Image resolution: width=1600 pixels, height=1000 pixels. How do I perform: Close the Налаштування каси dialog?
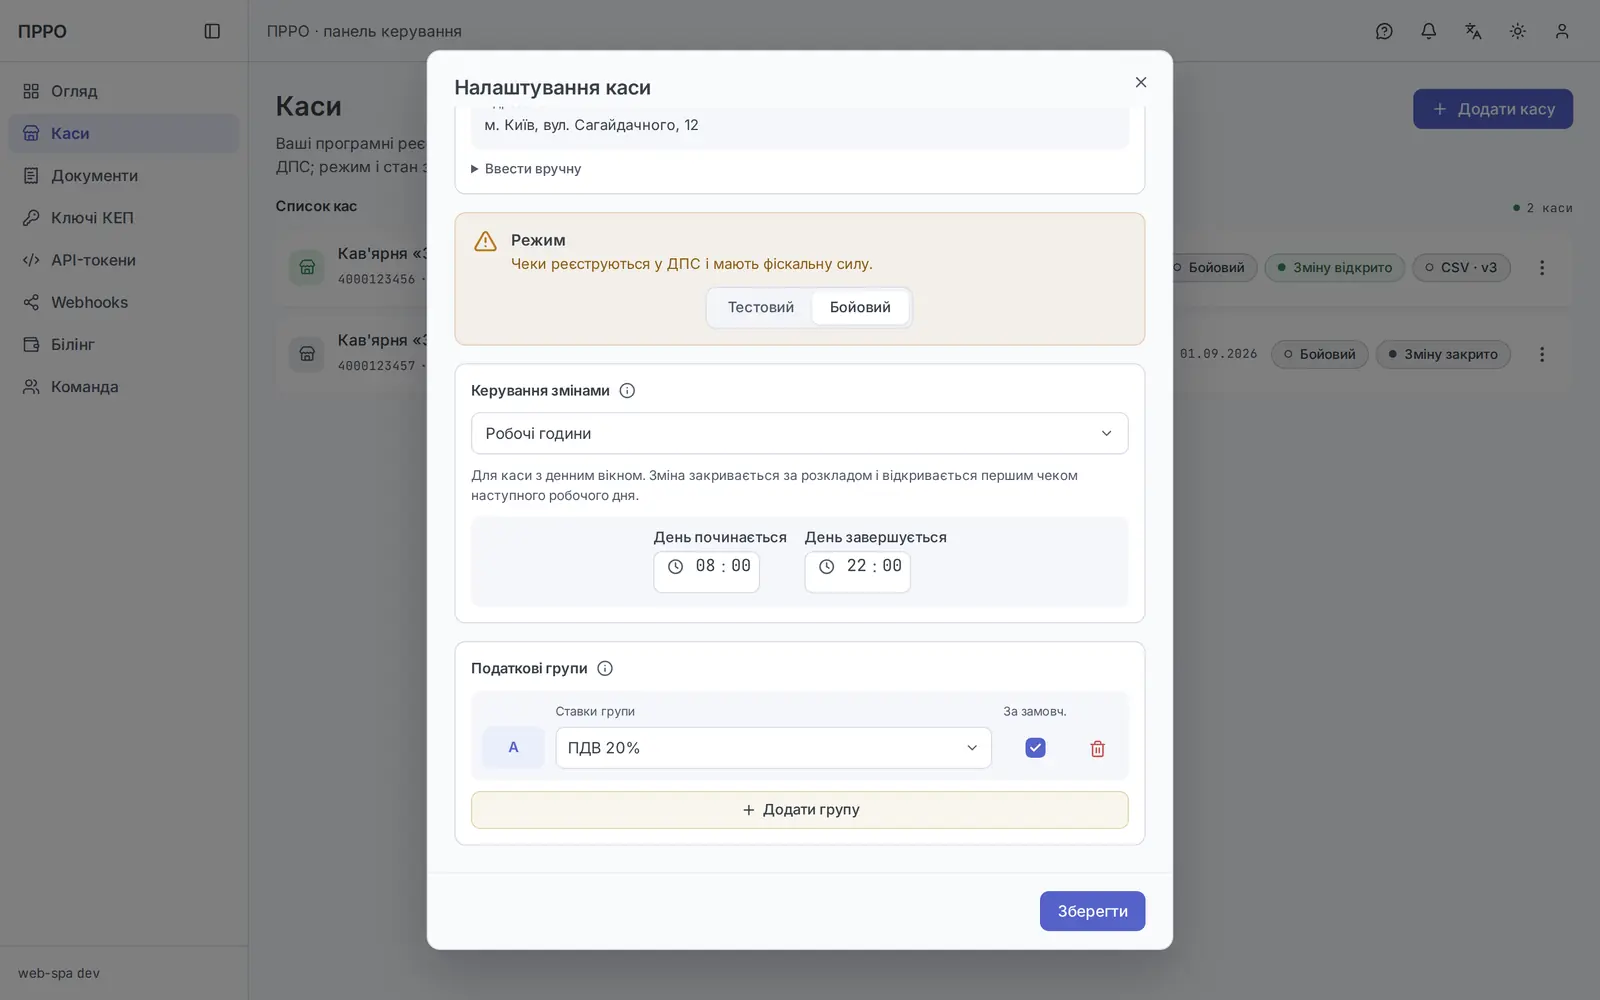1141,82
